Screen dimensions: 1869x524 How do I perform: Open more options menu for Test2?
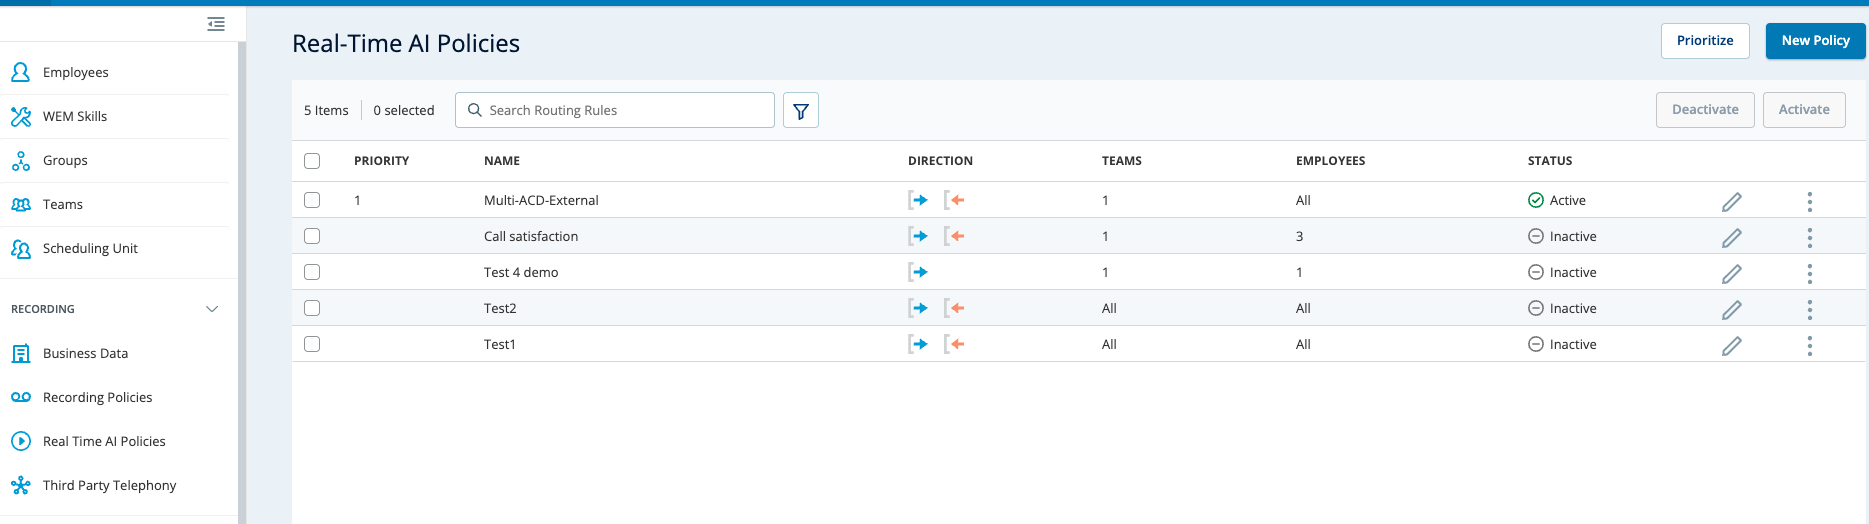click(1809, 309)
